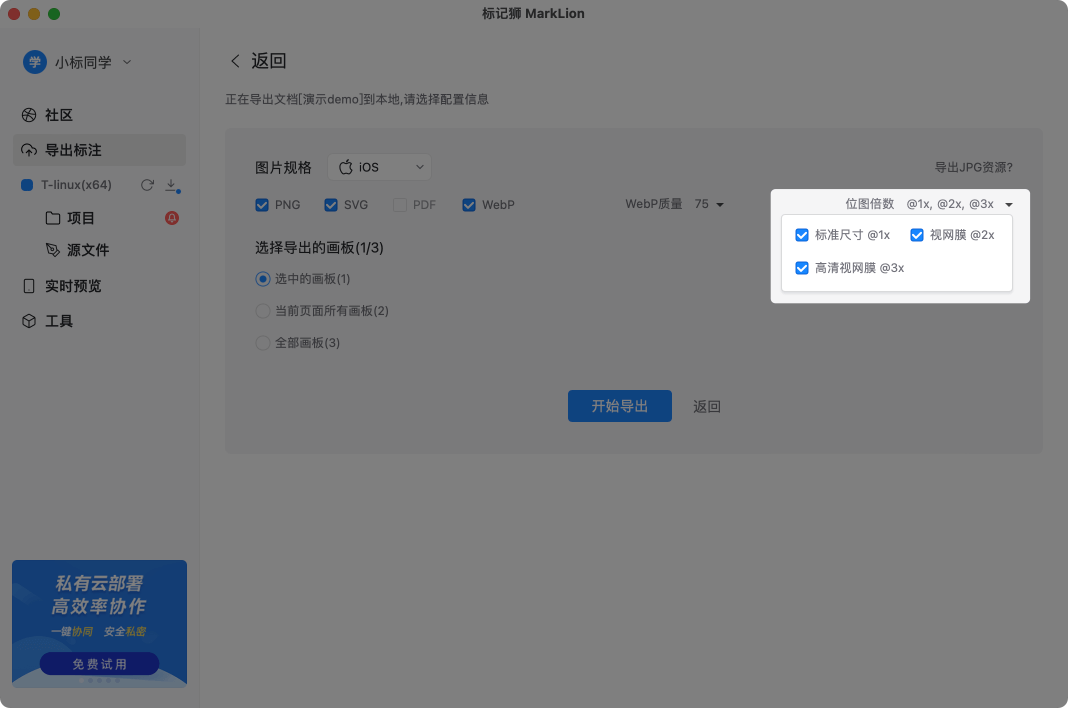
Task: Open the WebP质量 quality dropdown
Action: (710, 204)
